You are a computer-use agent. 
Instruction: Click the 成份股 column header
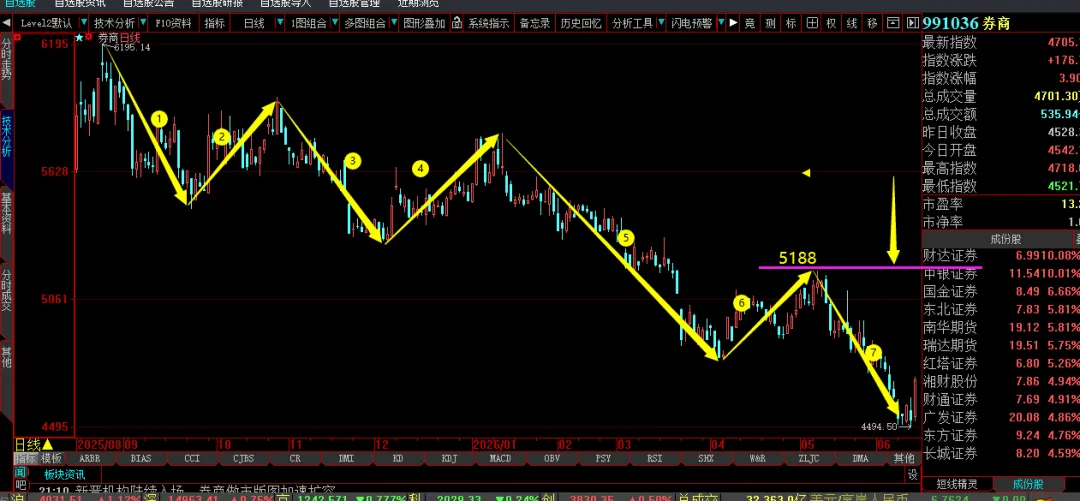pos(1006,239)
